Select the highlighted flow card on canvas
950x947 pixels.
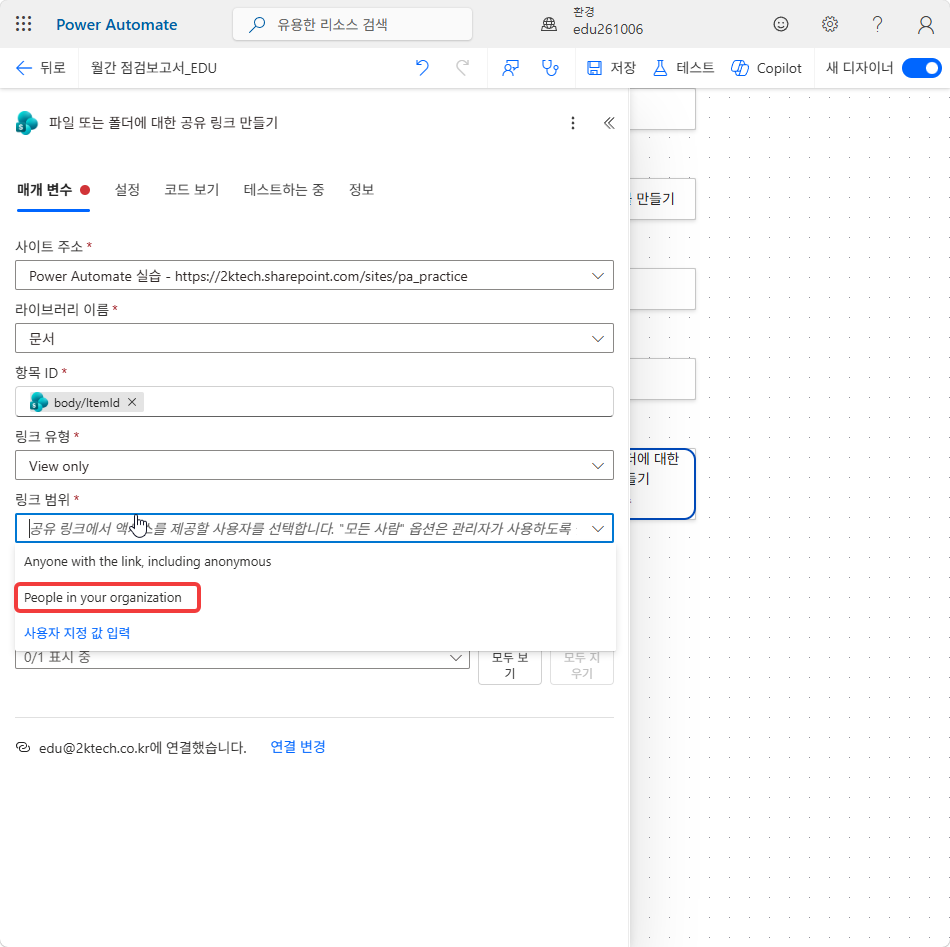662,483
